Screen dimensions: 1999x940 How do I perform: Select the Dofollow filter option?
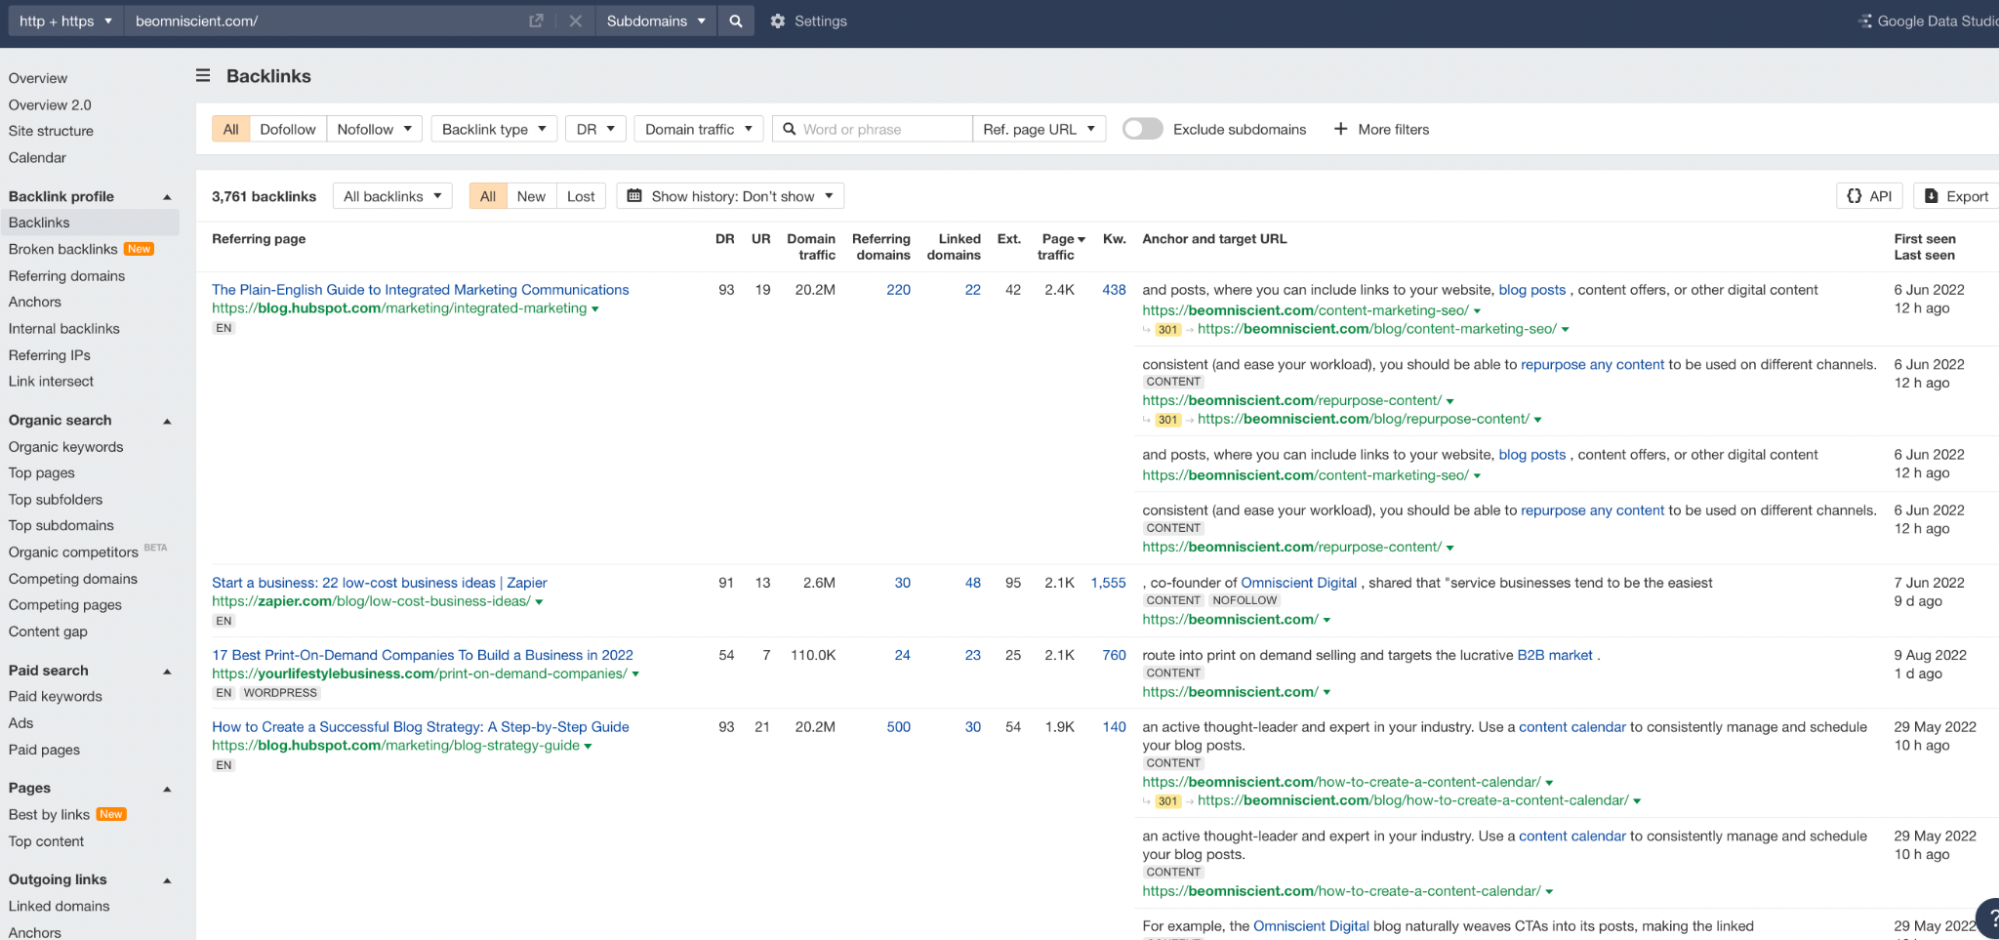point(287,129)
